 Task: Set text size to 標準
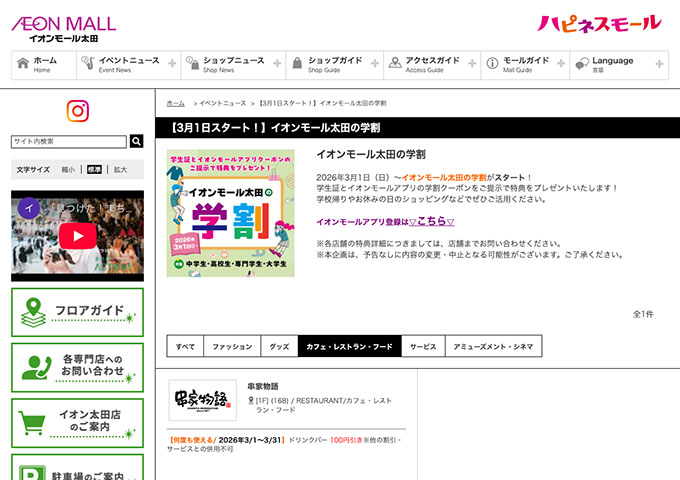pyautogui.click(x=94, y=170)
